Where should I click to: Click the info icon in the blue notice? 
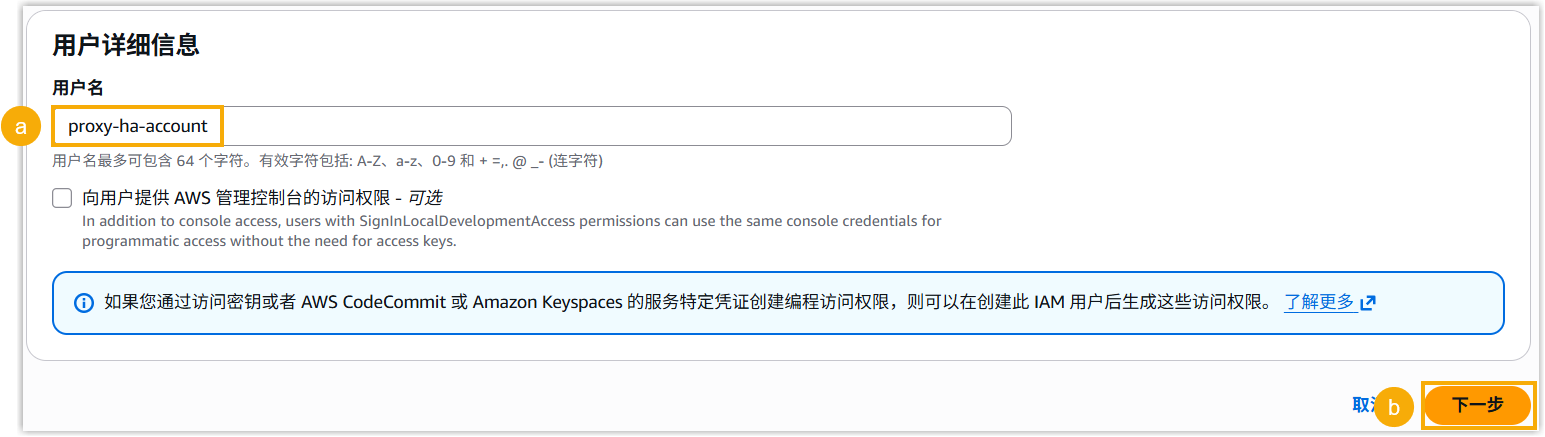(84, 302)
